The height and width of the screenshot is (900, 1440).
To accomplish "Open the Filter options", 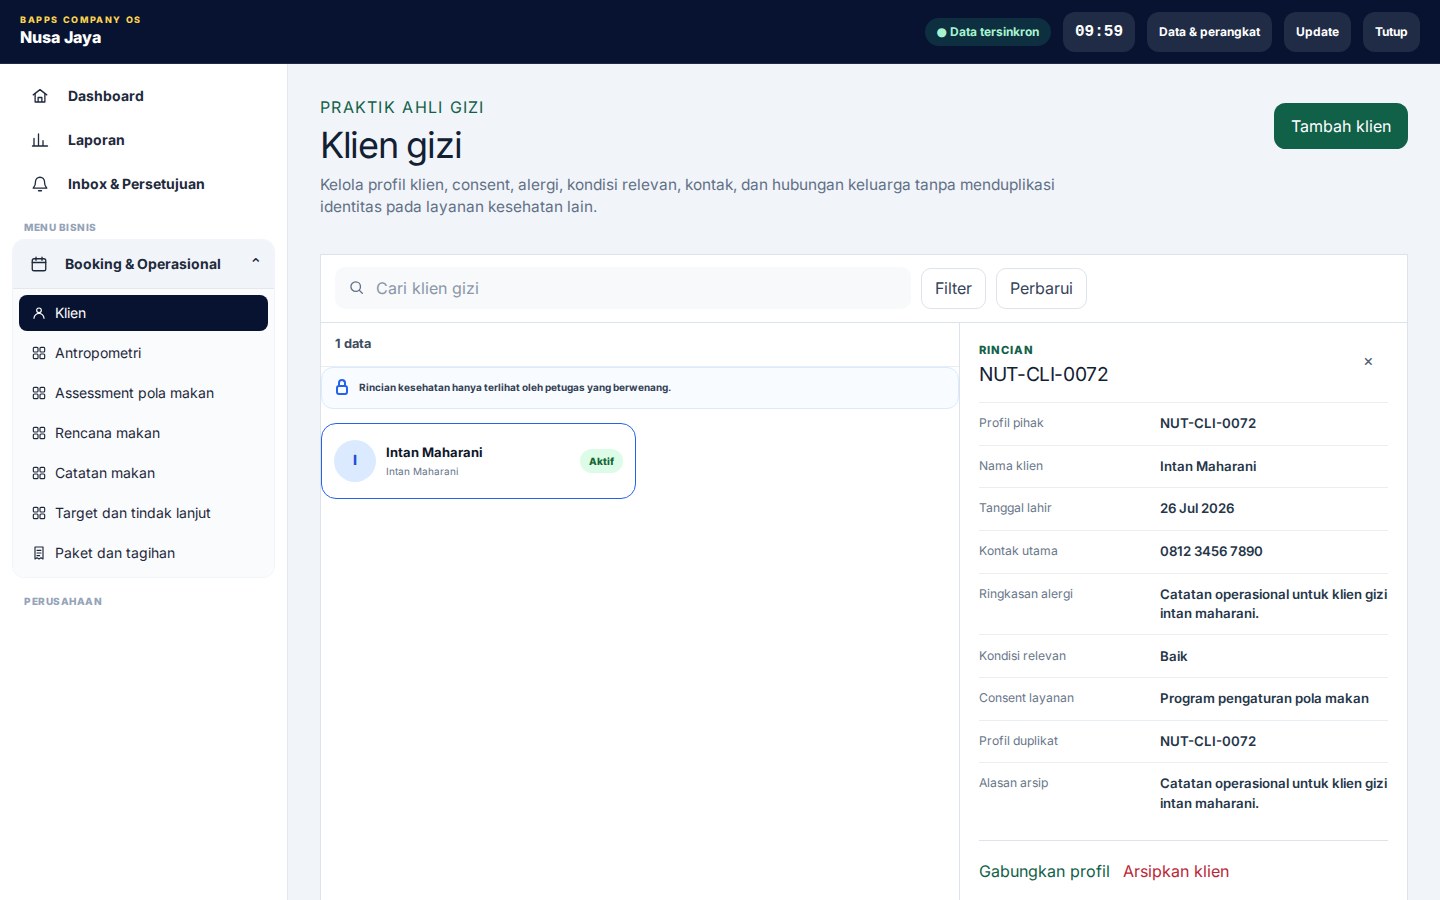I will [953, 288].
